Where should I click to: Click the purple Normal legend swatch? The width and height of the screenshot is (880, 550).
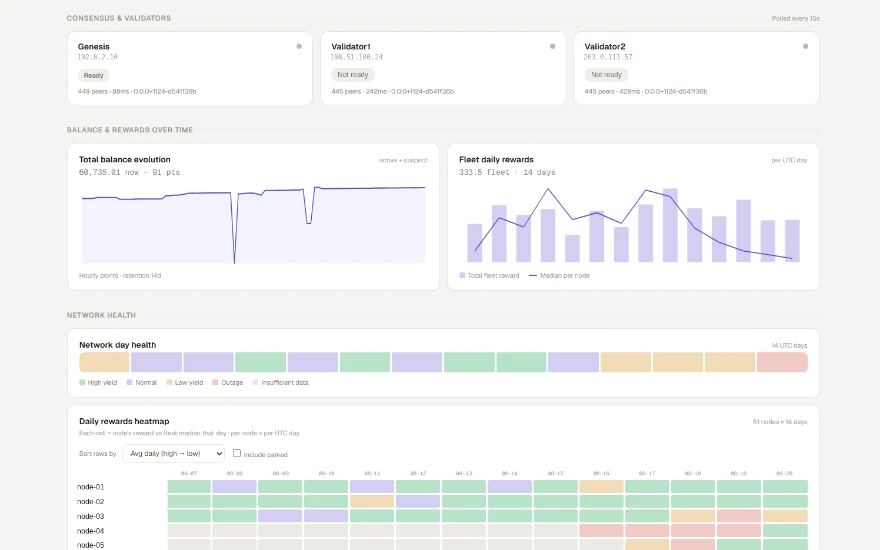point(129,382)
